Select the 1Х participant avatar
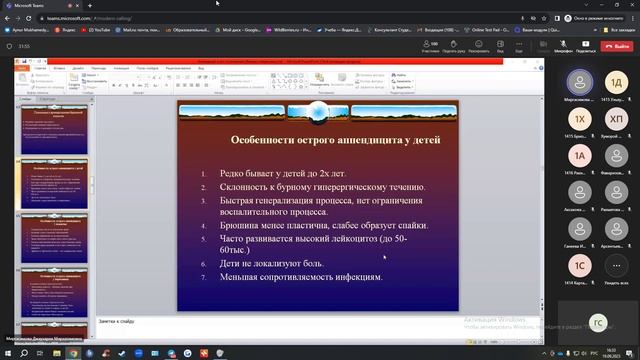640x360 pixels. coord(580,119)
